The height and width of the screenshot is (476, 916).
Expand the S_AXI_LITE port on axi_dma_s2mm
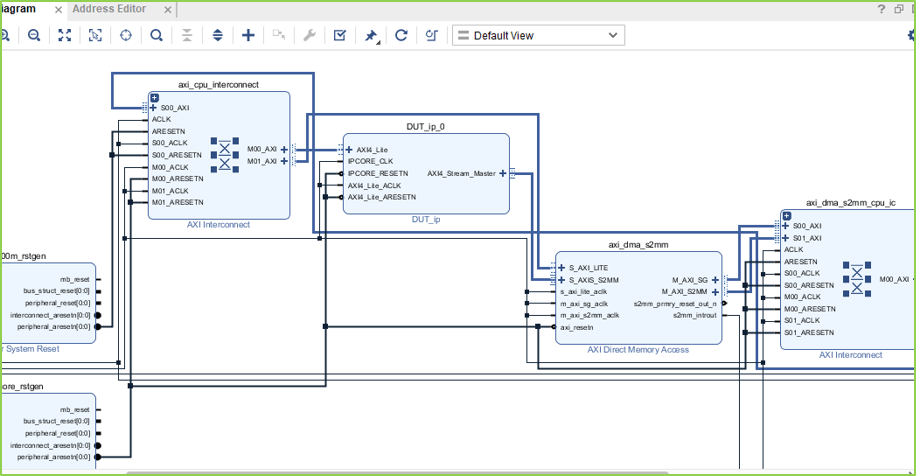(561, 268)
